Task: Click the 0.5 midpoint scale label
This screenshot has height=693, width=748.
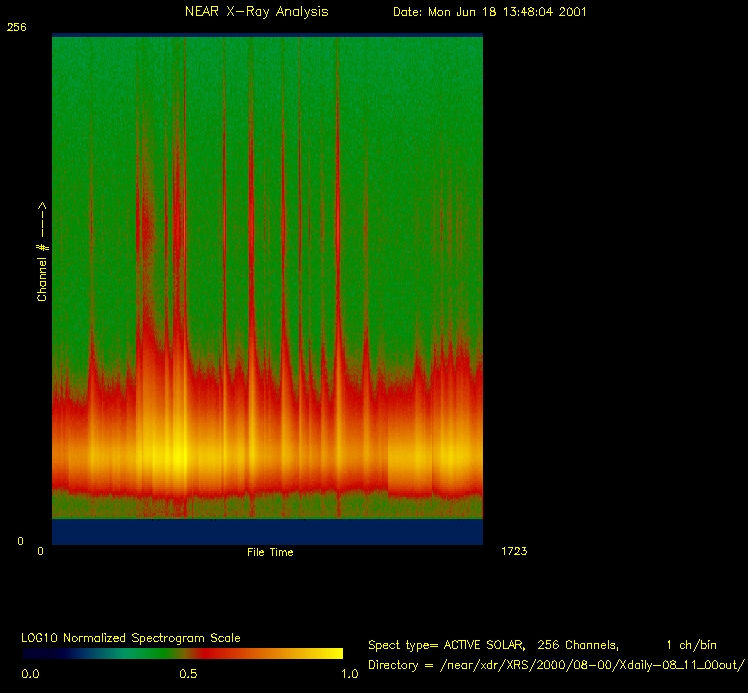Action: click(188, 674)
